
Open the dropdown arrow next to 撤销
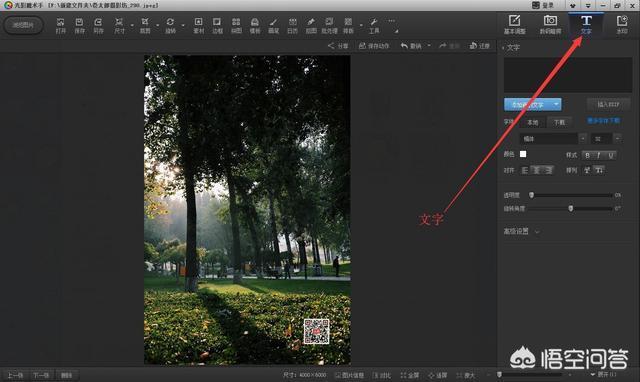(x=429, y=46)
